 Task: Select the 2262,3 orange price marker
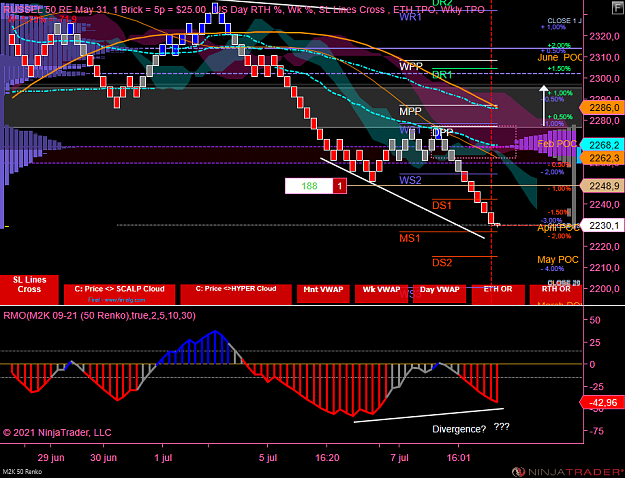602,158
